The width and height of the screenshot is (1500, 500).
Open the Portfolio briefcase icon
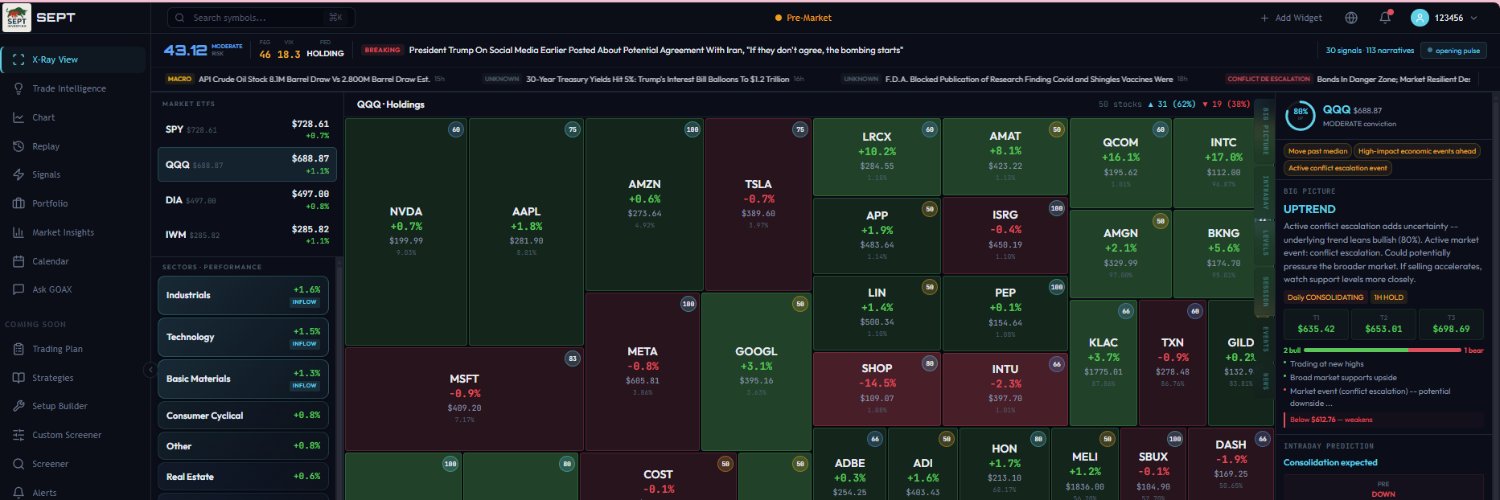pyautogui.click(x=19, y=203)
